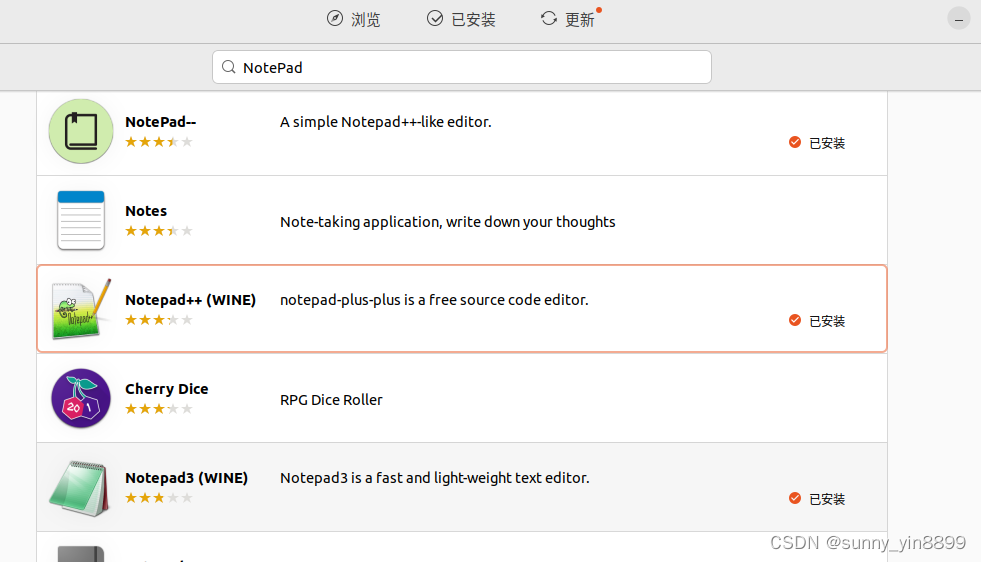This screenshot has width=981, height=562.
Task: Select the Cherry Dice title
Action: [x=166, y=389]
